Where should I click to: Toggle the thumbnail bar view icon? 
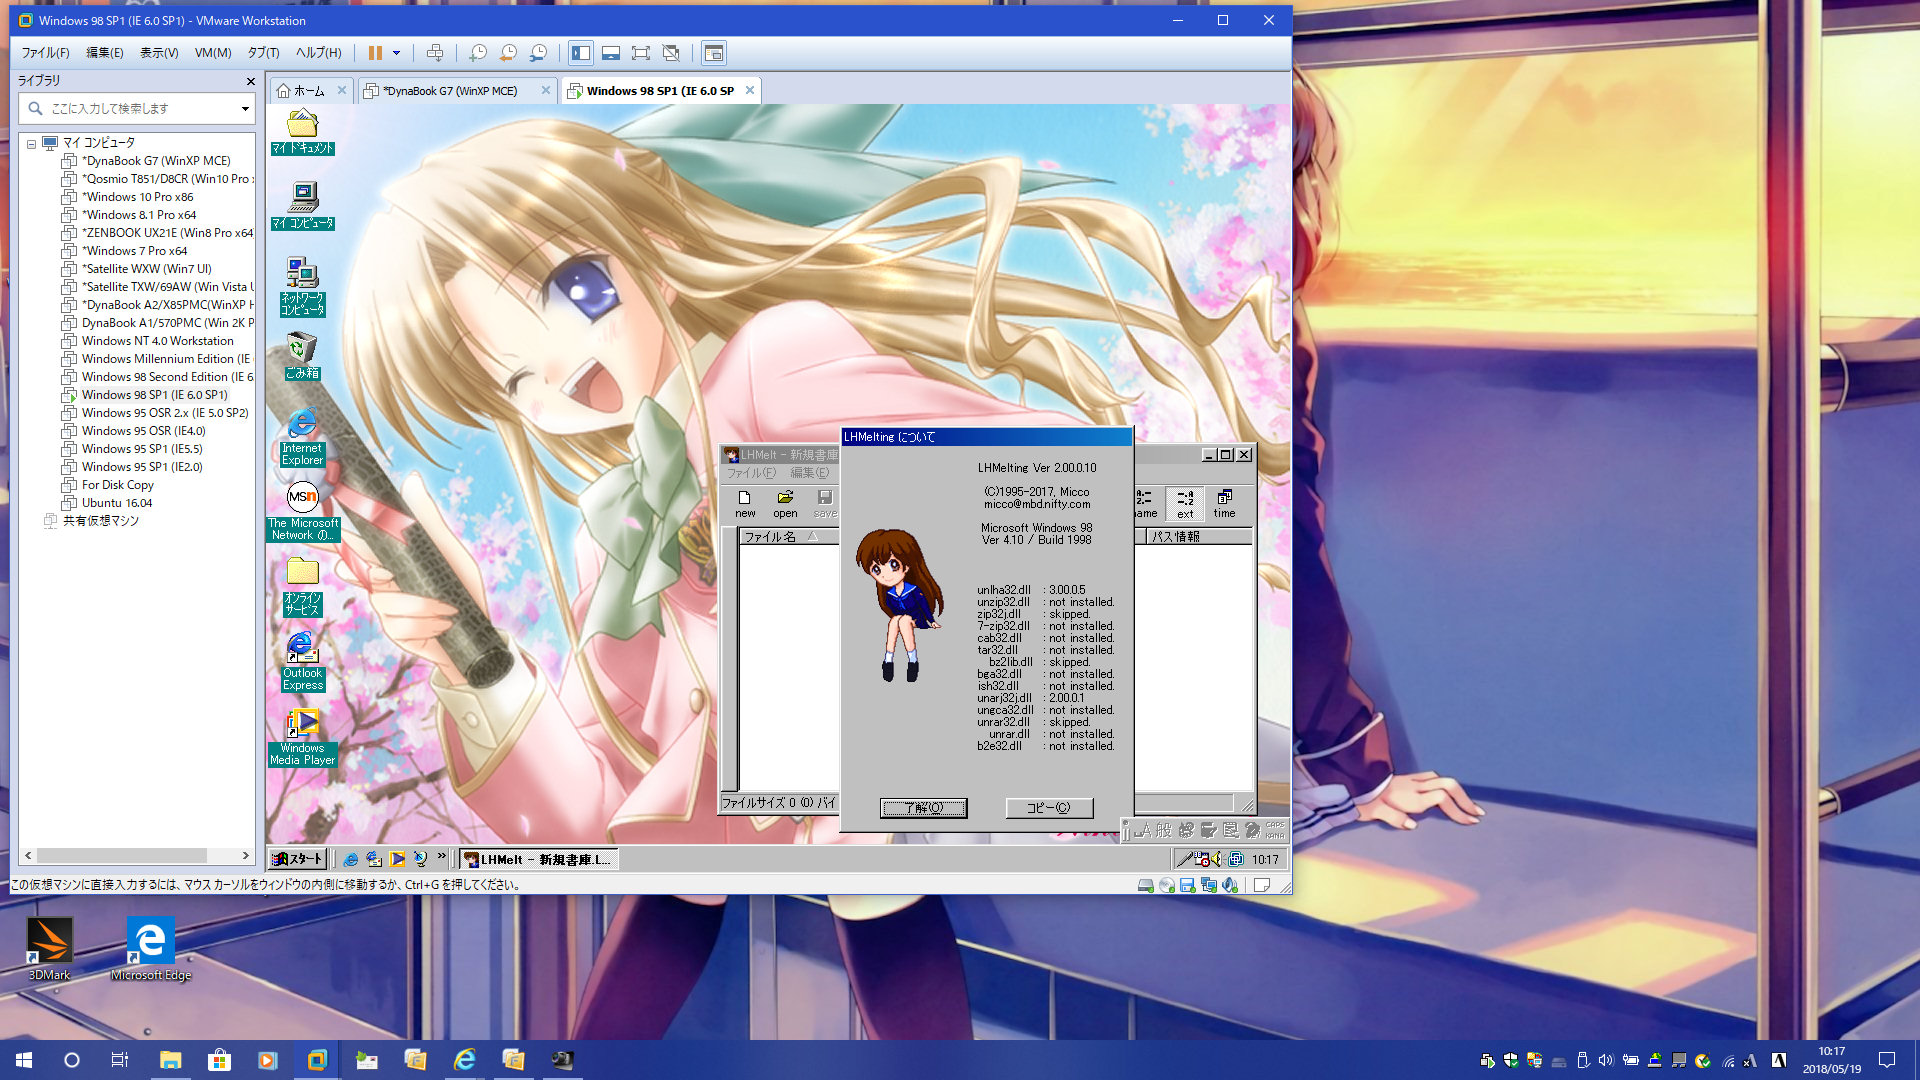click(x=611, y=53)
